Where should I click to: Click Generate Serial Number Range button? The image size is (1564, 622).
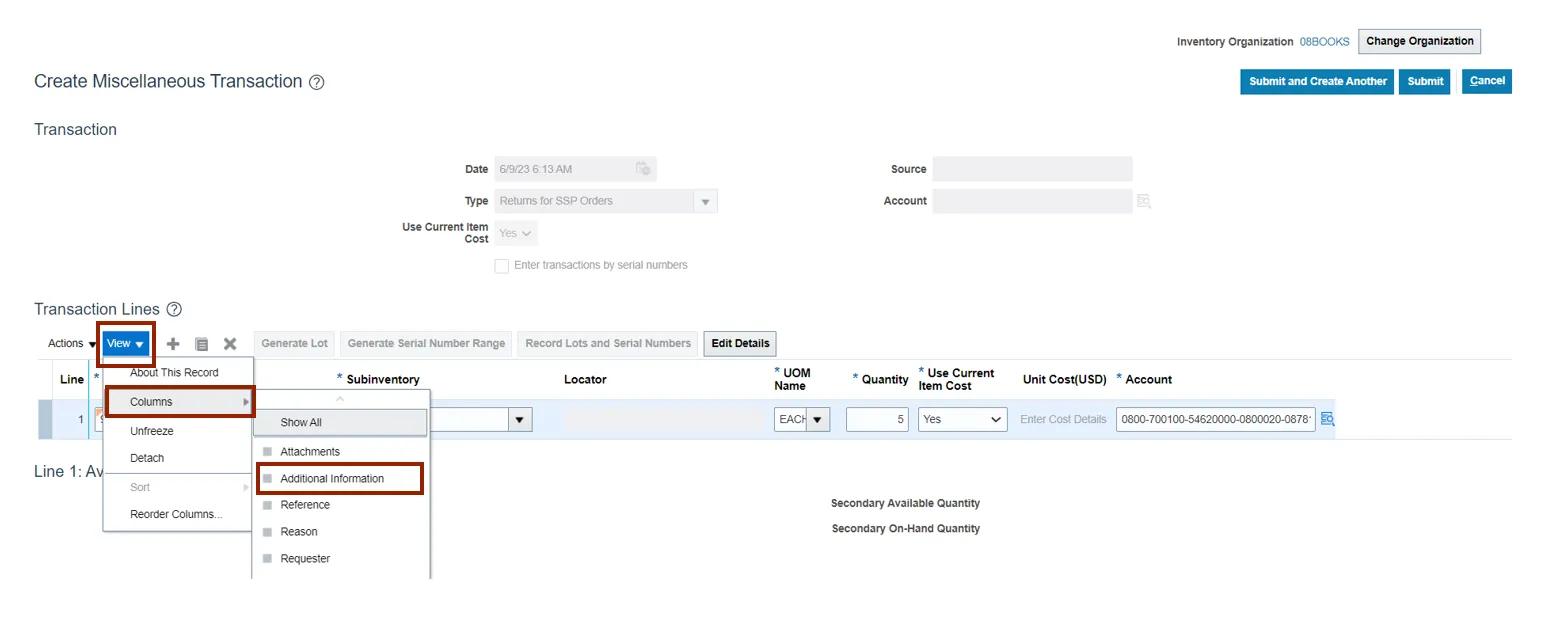(426, 343)
